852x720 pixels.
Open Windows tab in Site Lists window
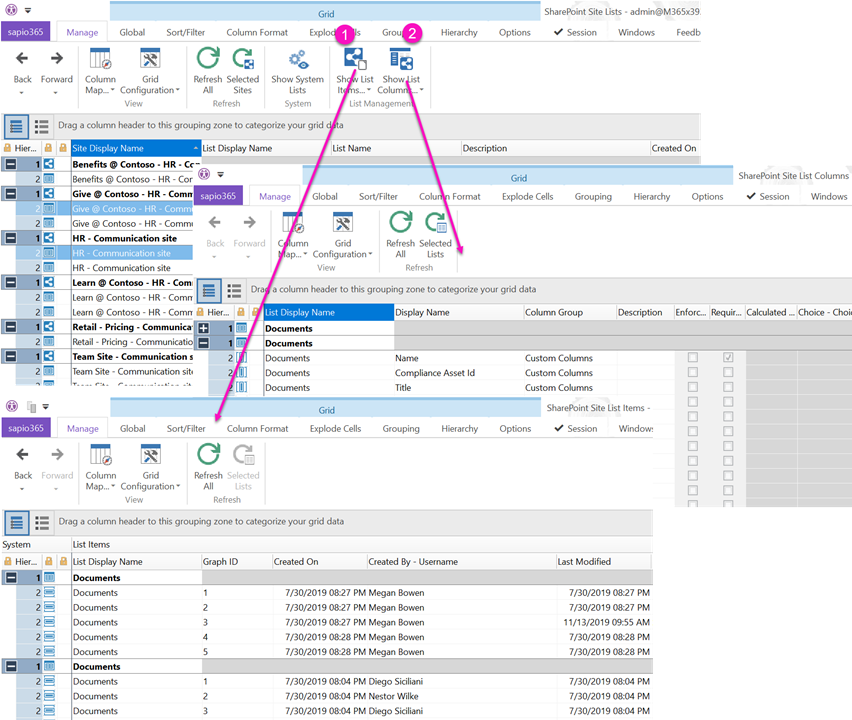point(636,33)
